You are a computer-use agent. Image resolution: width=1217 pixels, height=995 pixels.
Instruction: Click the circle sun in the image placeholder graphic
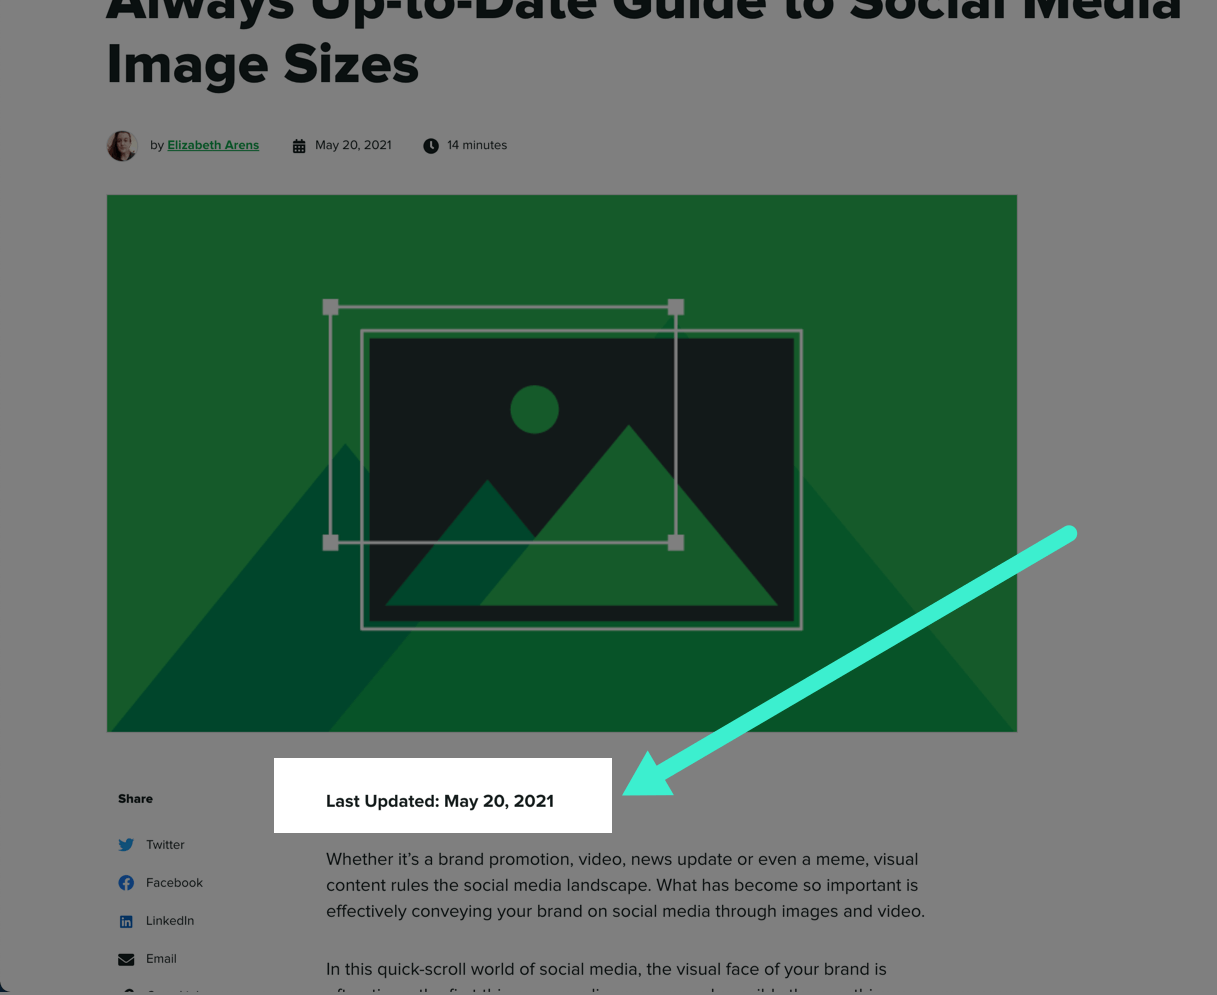tap(535, 409)
